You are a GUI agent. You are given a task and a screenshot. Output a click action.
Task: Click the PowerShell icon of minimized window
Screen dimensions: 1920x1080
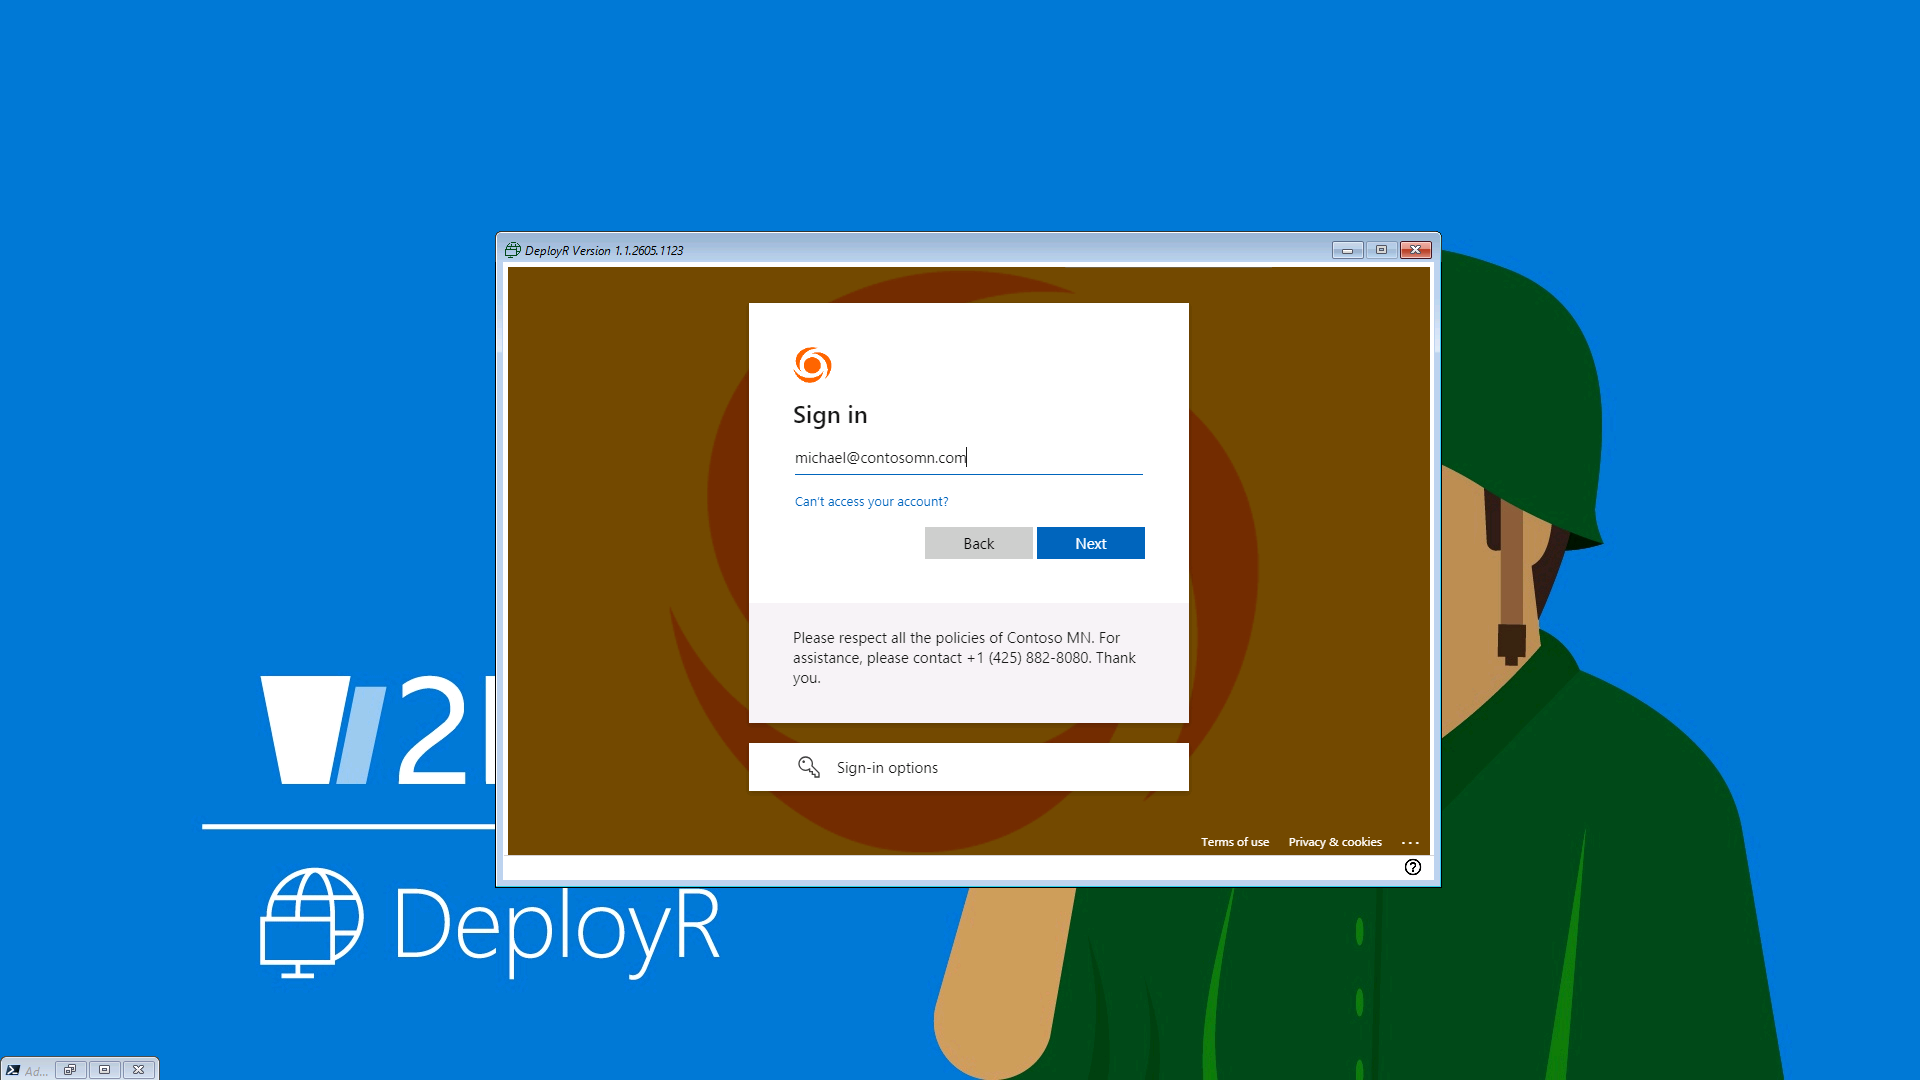[x=13, y=1070]
